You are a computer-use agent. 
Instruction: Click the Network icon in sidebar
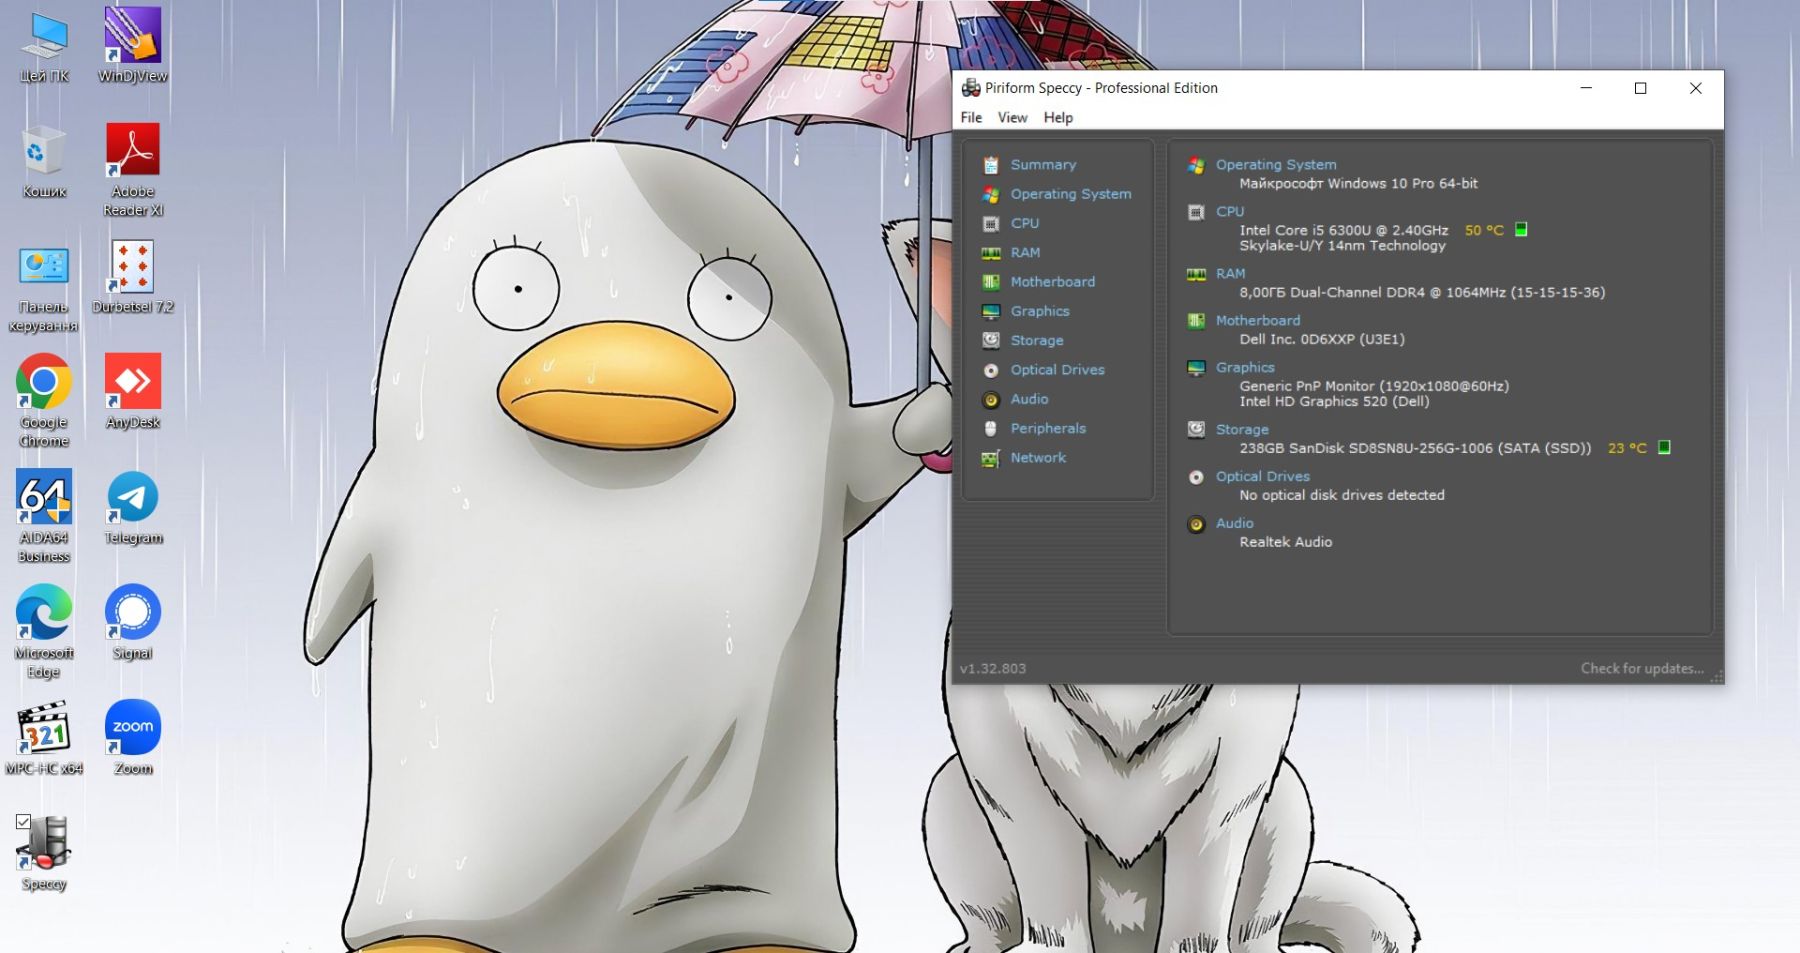991,458
